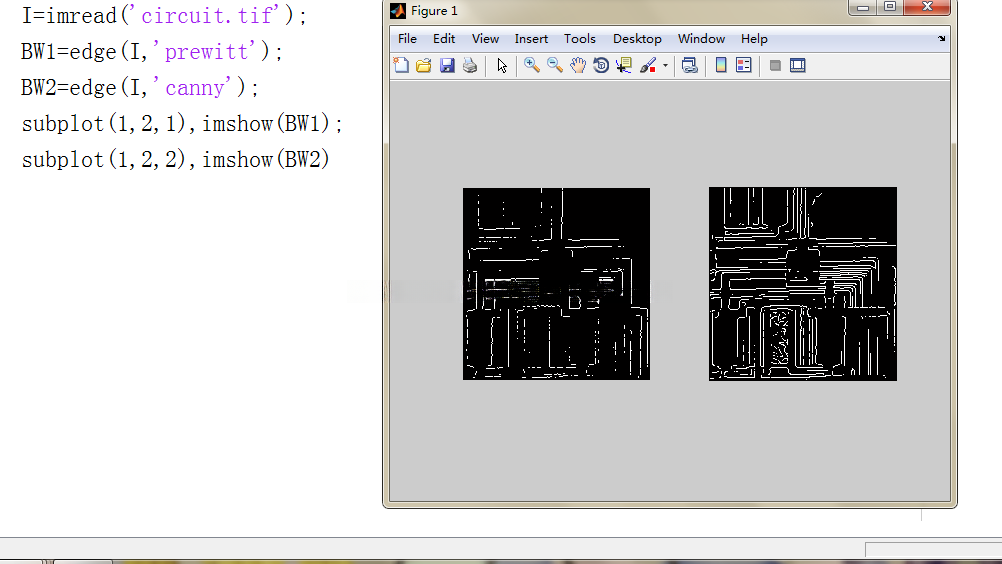Click the Show Plot Tools and Dock icon
The width and height of the screenshot is (1002, 564).
[x=798, y=65]
